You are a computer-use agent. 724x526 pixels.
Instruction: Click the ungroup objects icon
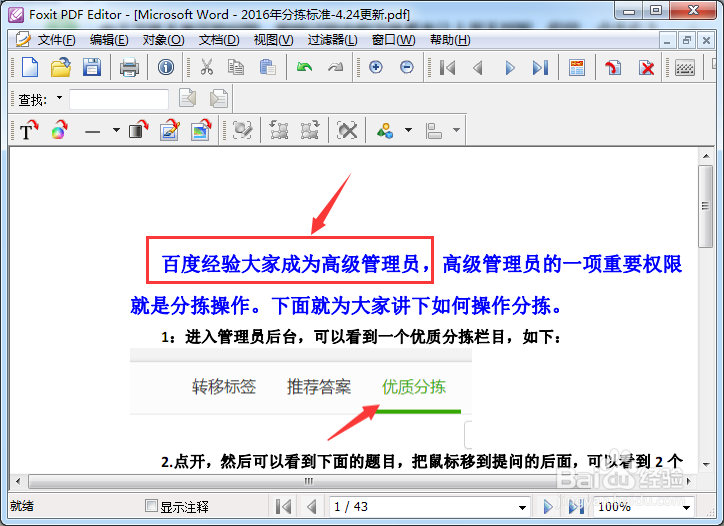point(310,130)
